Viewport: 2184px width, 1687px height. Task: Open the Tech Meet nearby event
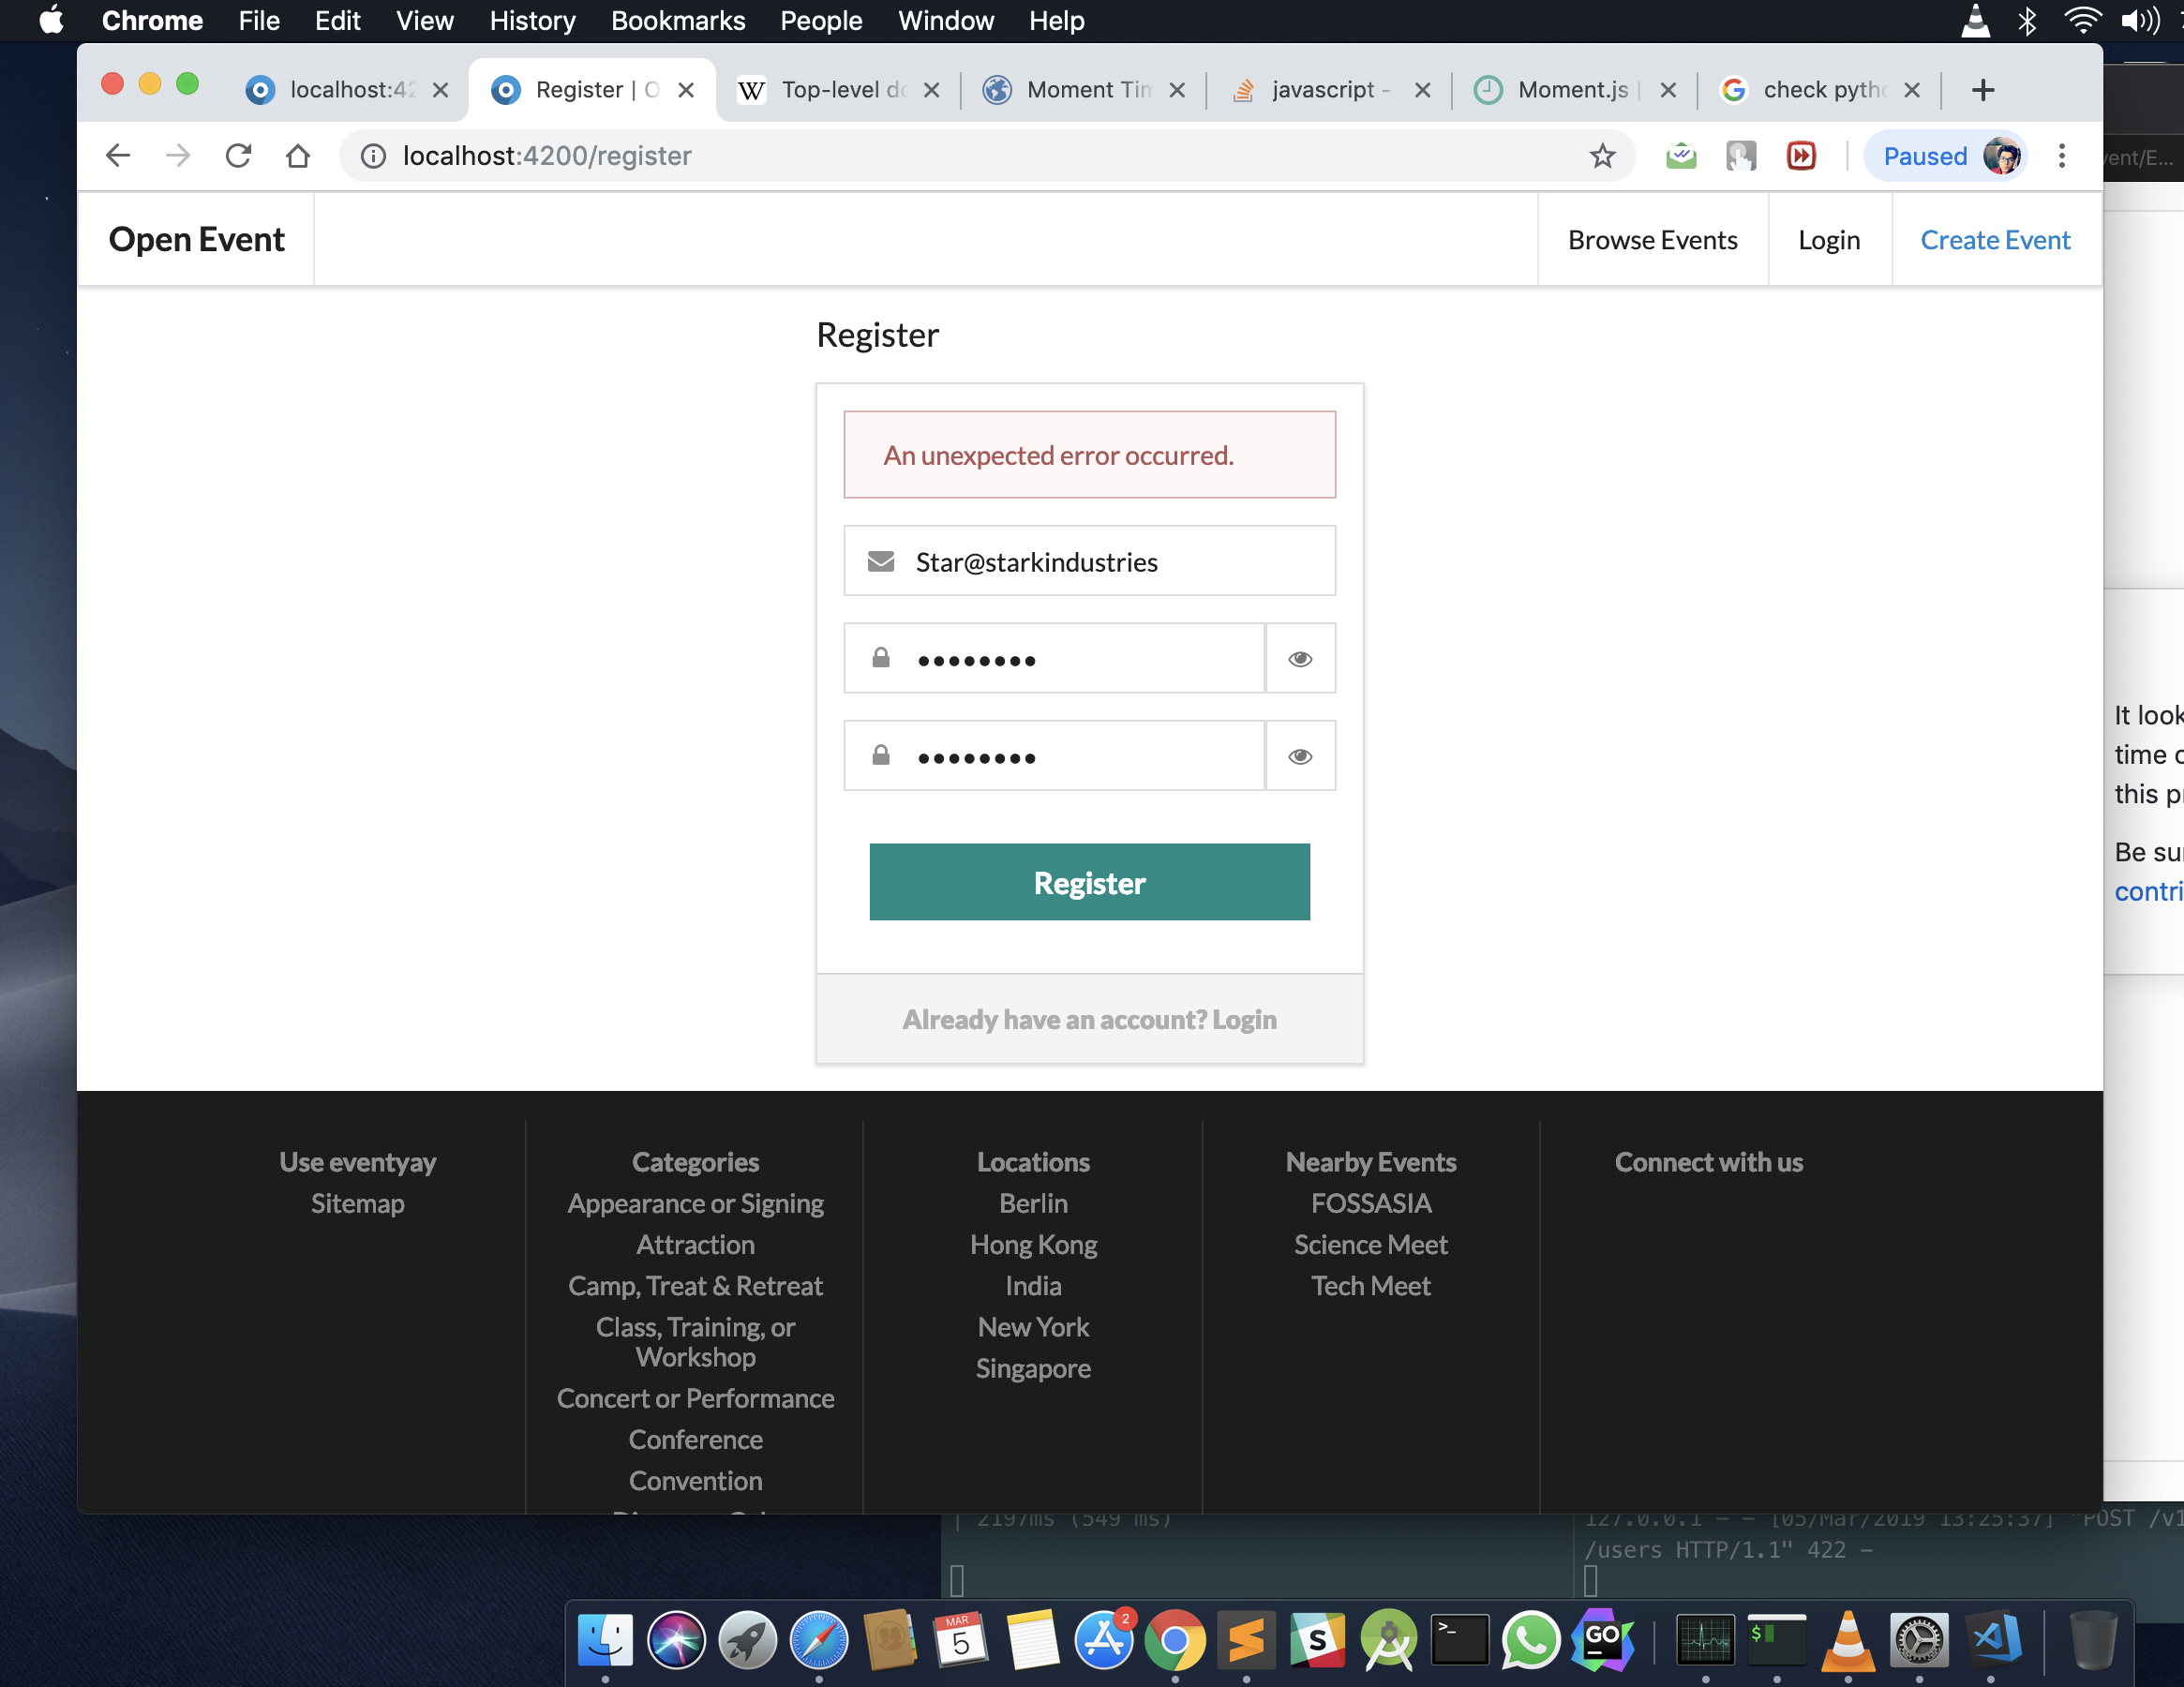pos(1371,1285)
